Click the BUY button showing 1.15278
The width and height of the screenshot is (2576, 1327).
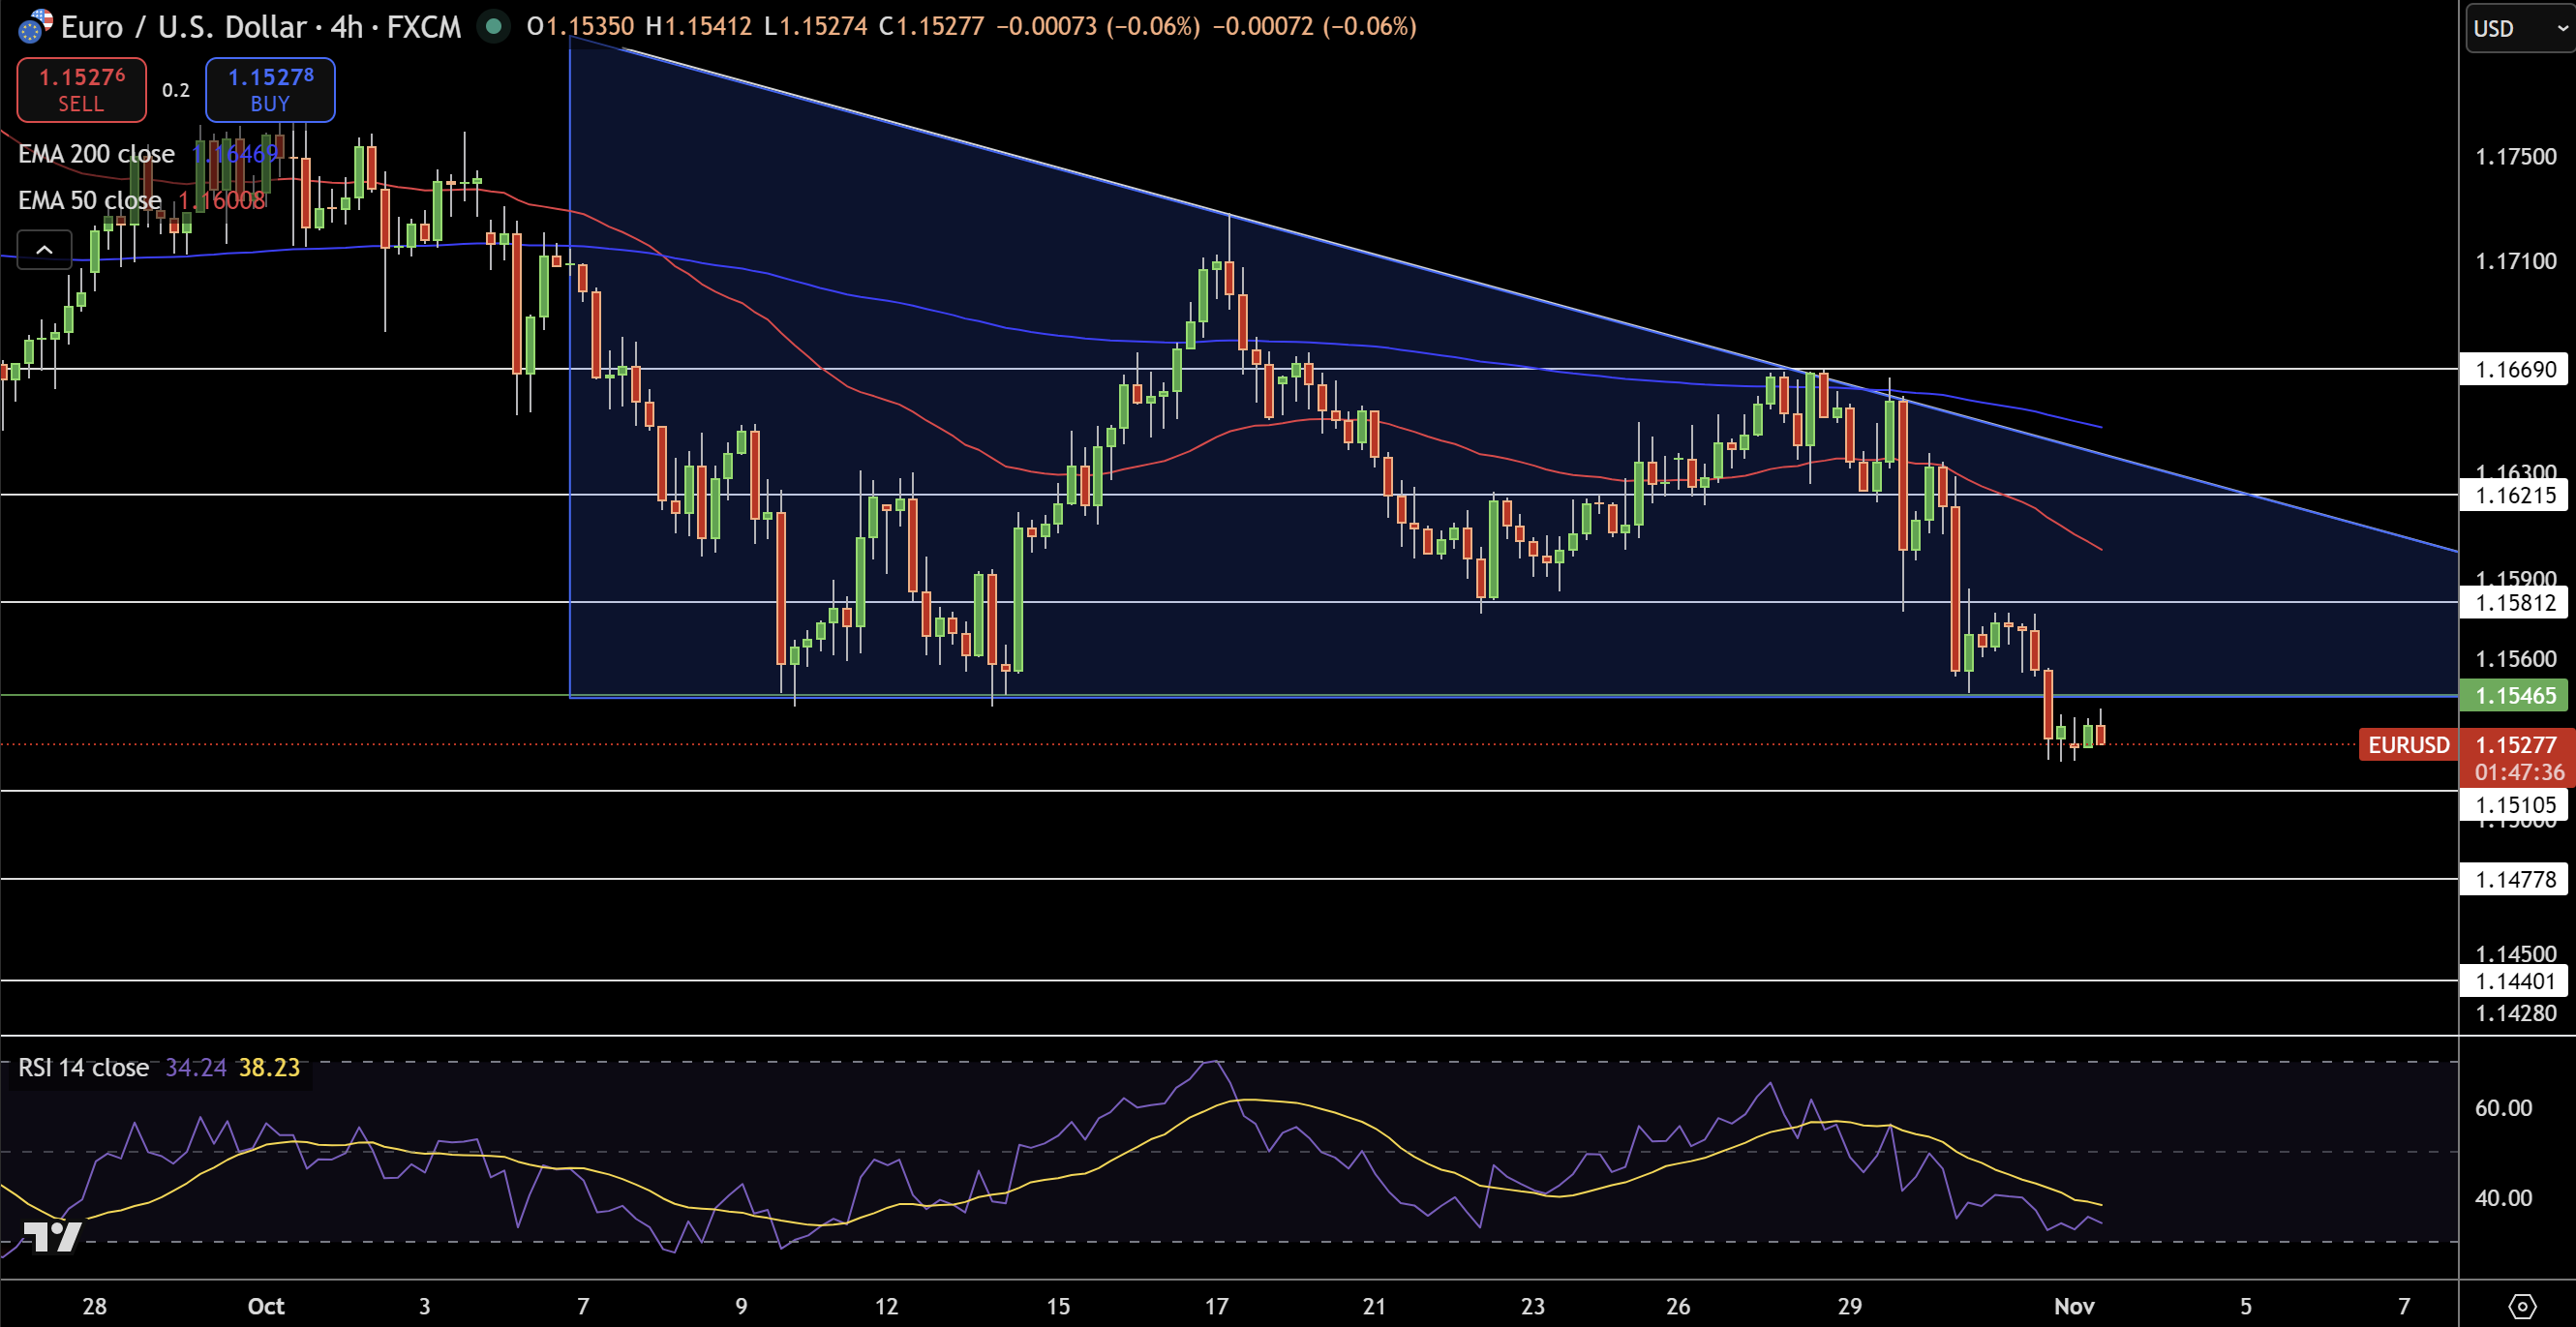(x=269, y=90)
